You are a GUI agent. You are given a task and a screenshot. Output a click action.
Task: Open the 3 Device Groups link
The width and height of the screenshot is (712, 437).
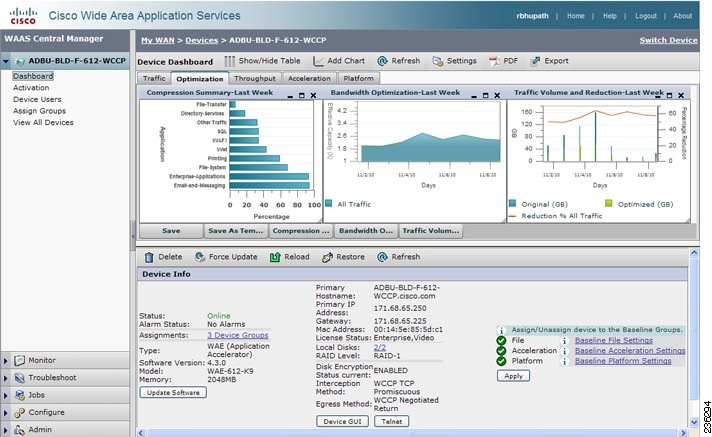(237, 335)
